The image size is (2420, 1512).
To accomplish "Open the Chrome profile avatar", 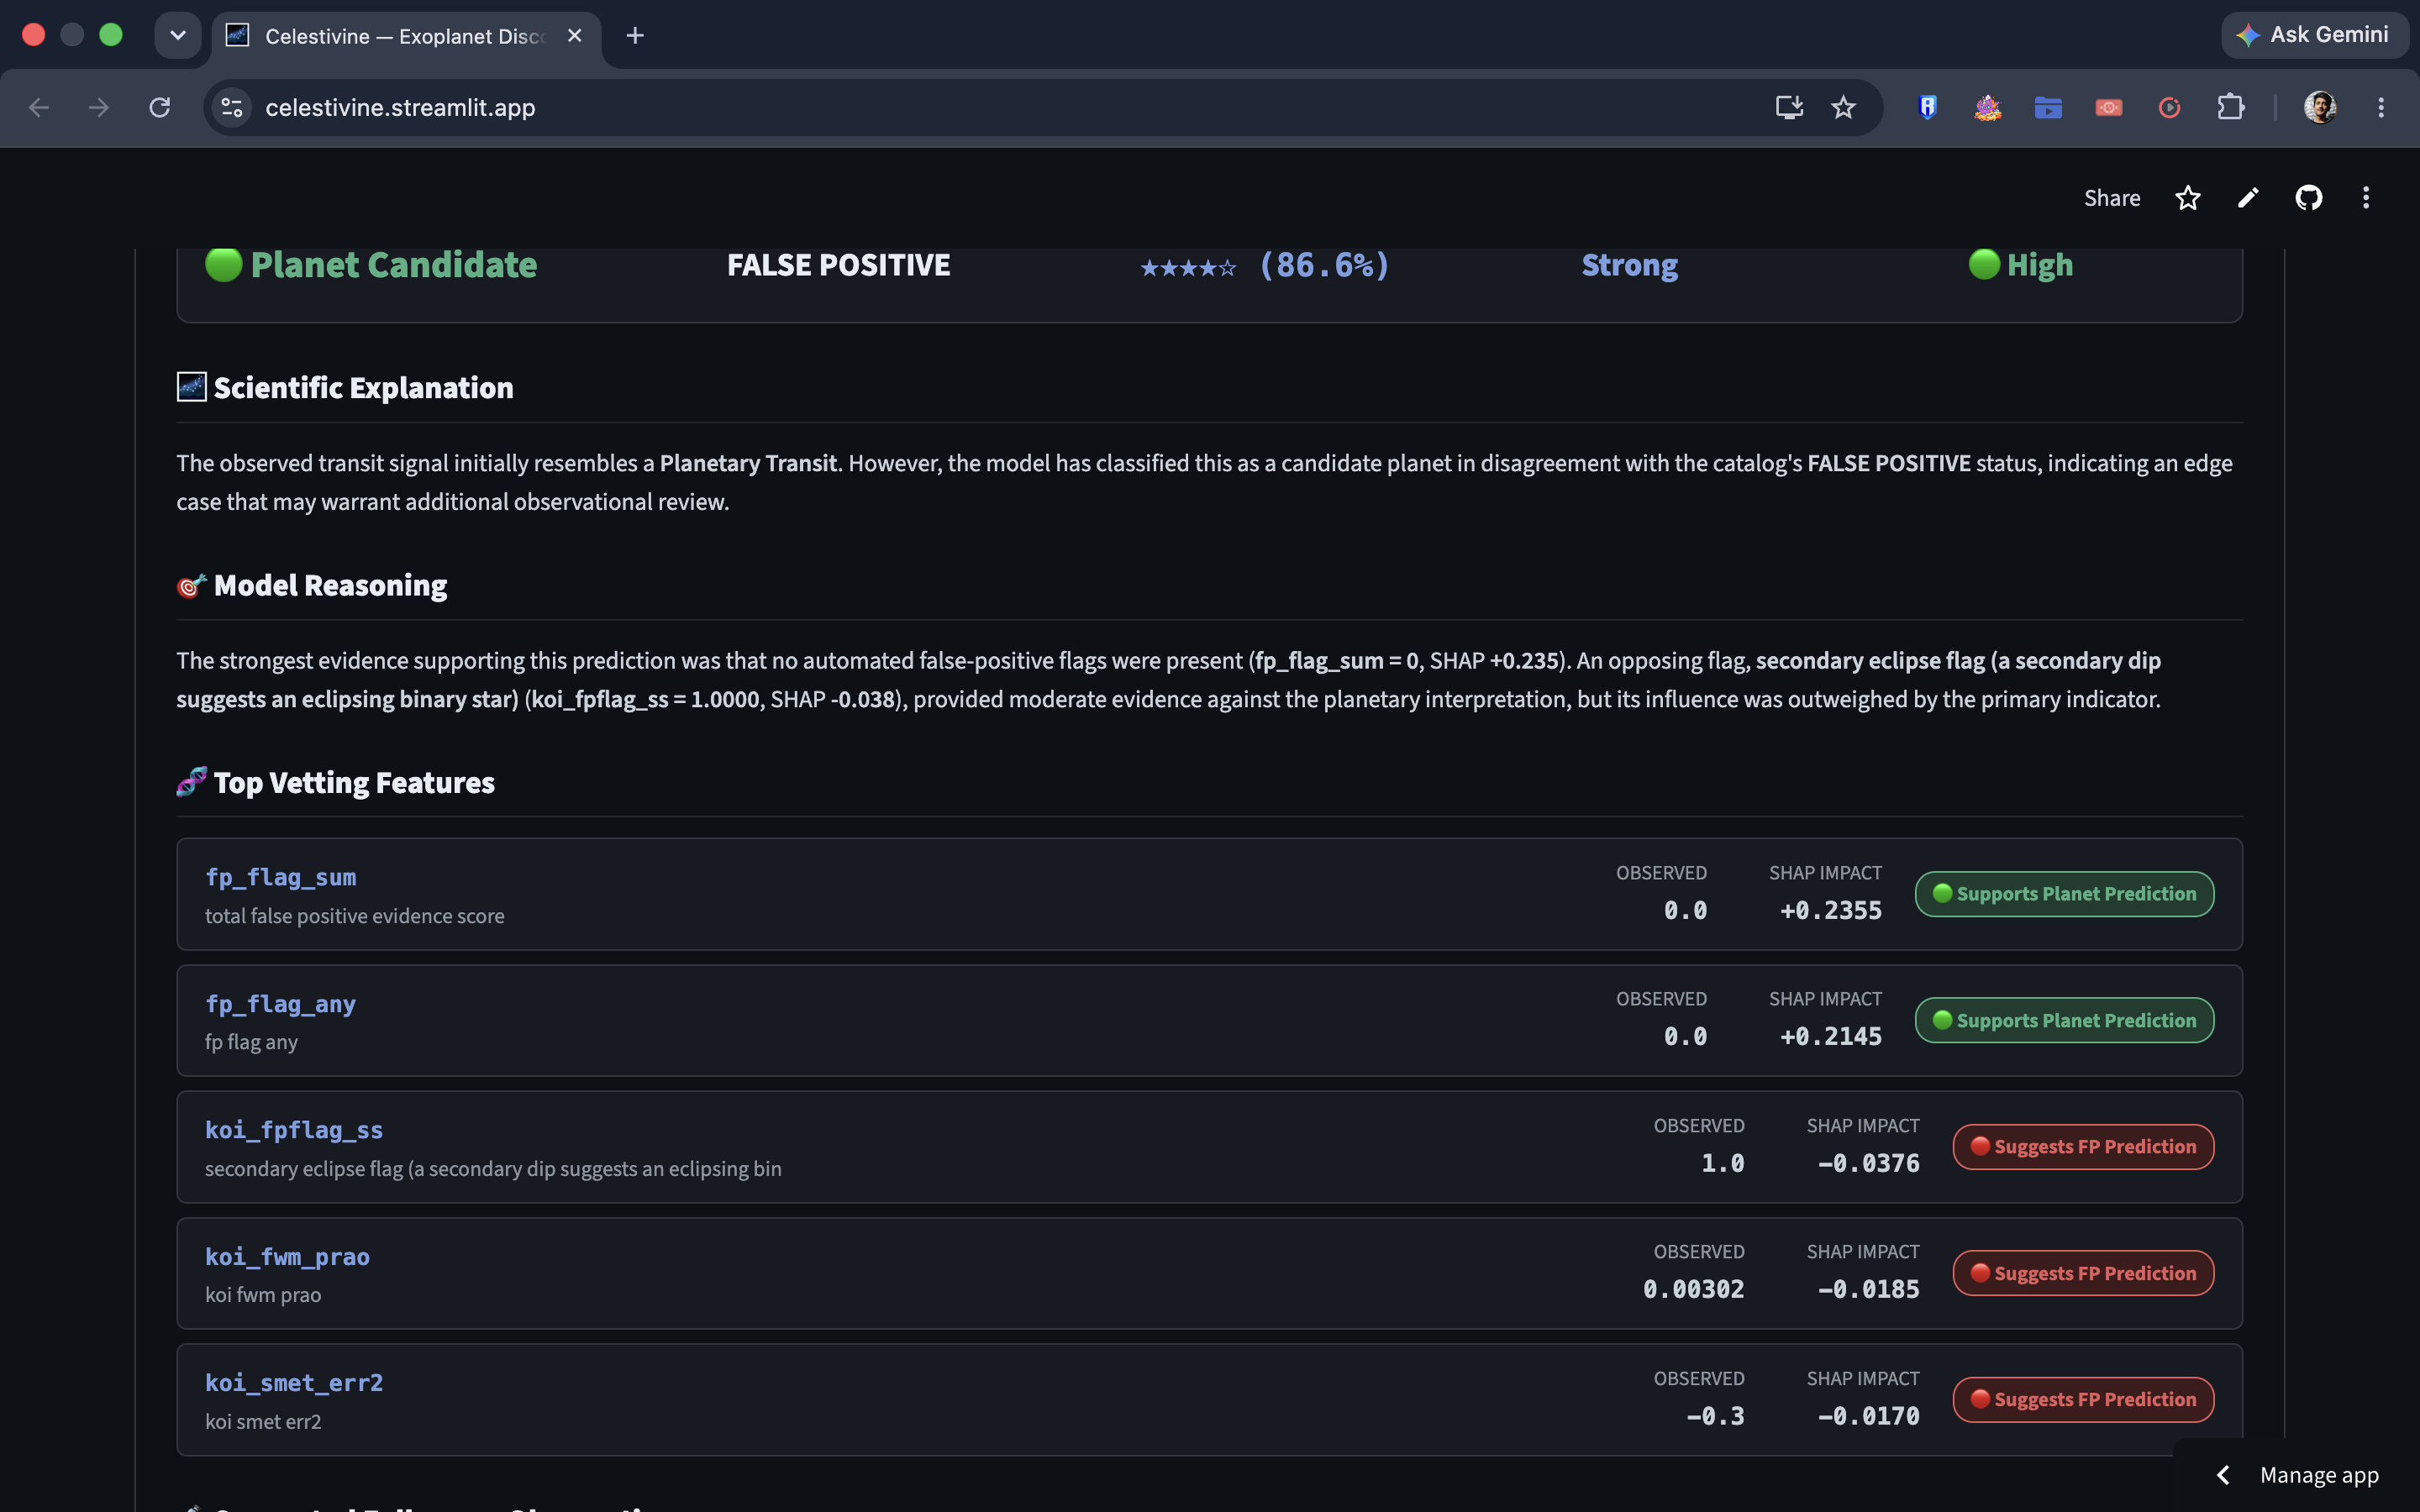I will (x=2320, y=107).
